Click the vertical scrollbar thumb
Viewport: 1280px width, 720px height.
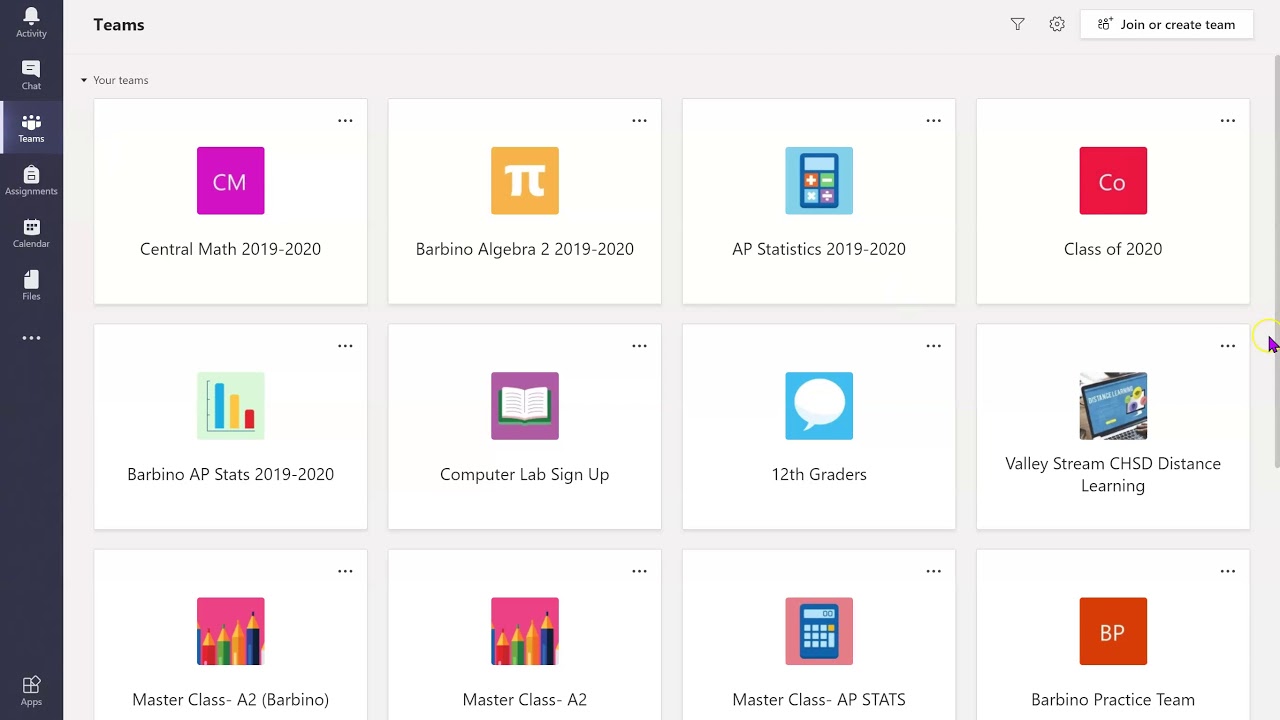[x=1276, y=262]
